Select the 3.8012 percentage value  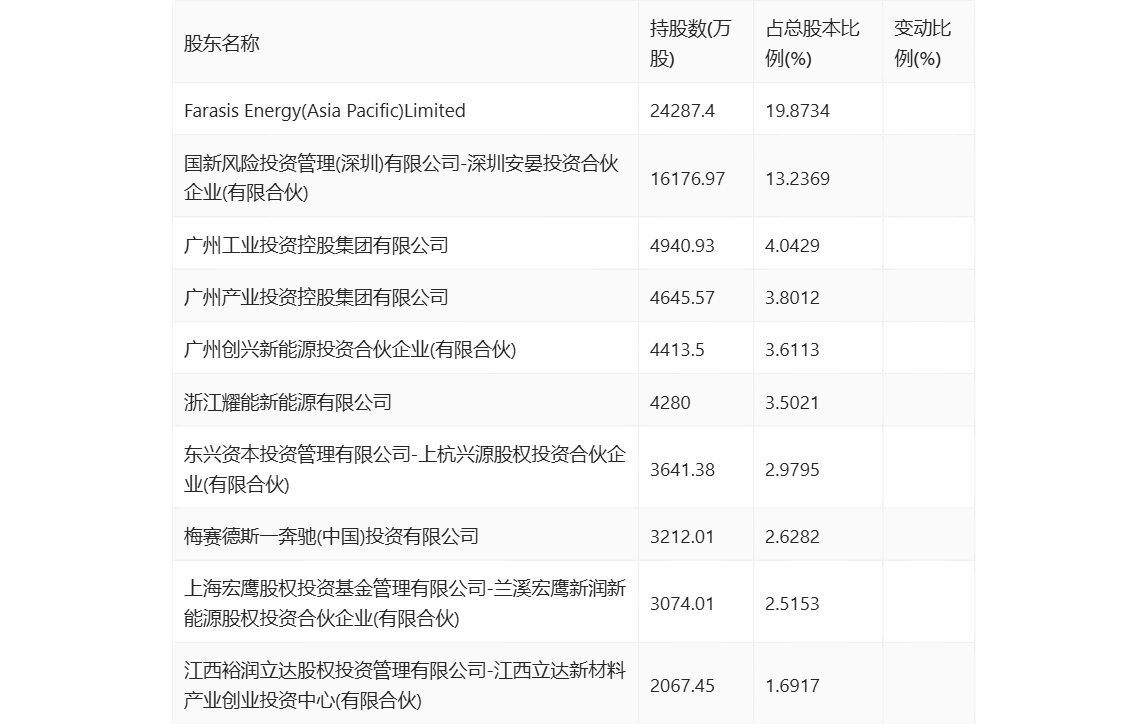792,298
